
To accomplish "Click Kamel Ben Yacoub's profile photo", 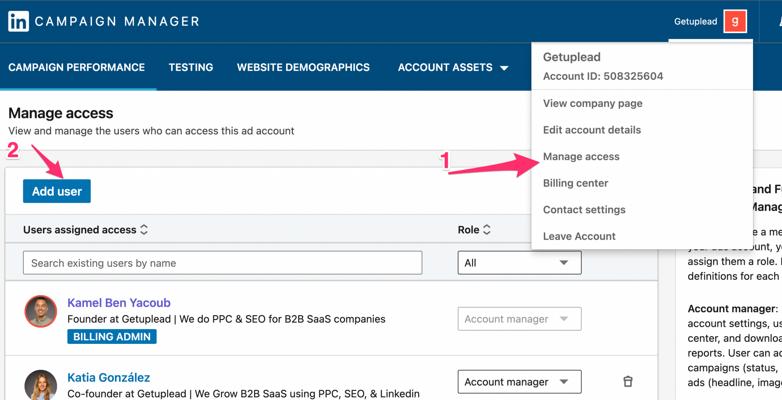I will (40, 311).
